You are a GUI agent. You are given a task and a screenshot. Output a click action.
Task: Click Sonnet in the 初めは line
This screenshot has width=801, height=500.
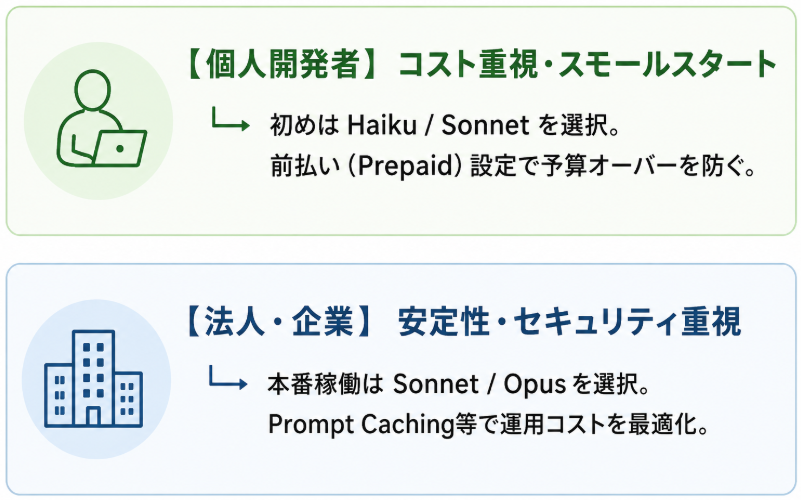(x=485, y=125)
